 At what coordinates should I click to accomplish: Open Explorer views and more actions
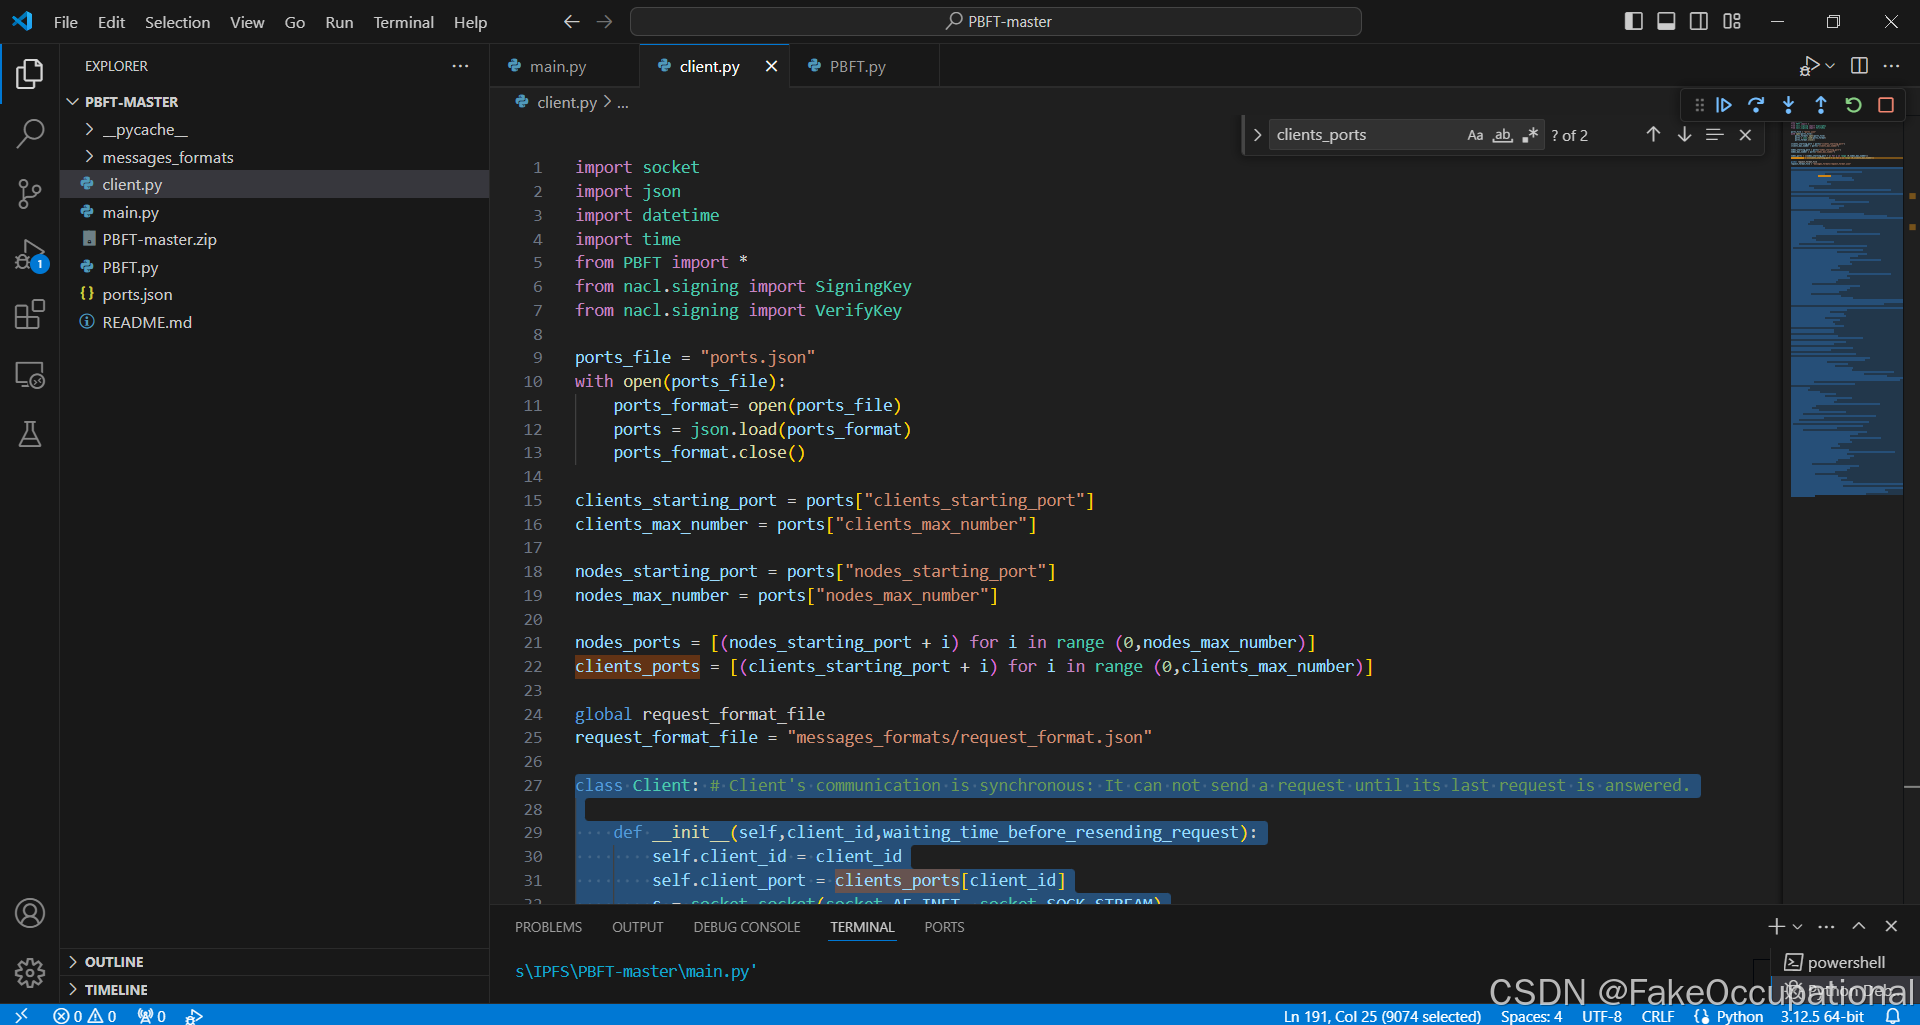(x=460, y=66)
